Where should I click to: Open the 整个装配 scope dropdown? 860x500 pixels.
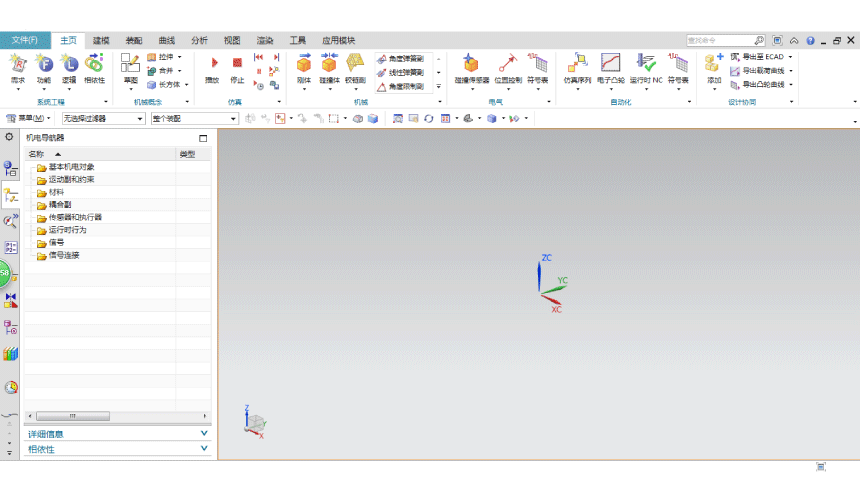pyautogui.click(x=193, y=118)
